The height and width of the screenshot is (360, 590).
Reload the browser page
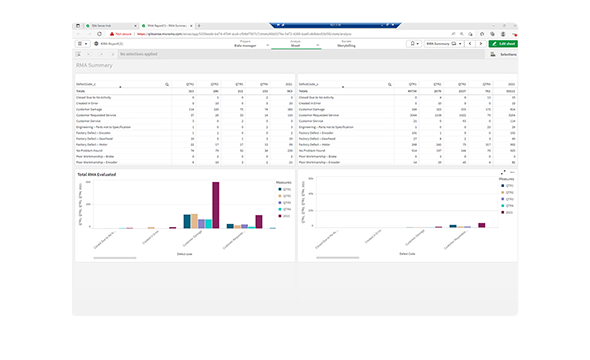99,34
